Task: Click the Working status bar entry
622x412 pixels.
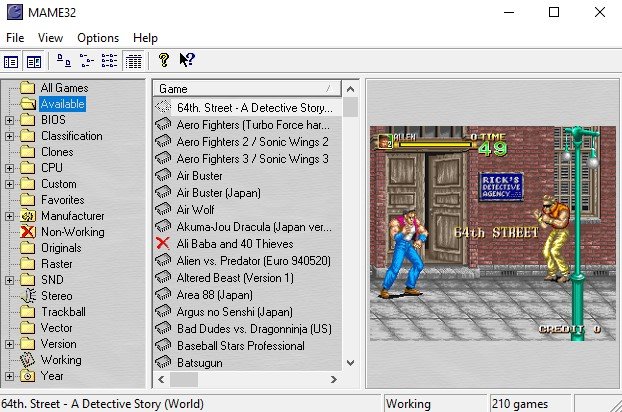Action: 435,404
